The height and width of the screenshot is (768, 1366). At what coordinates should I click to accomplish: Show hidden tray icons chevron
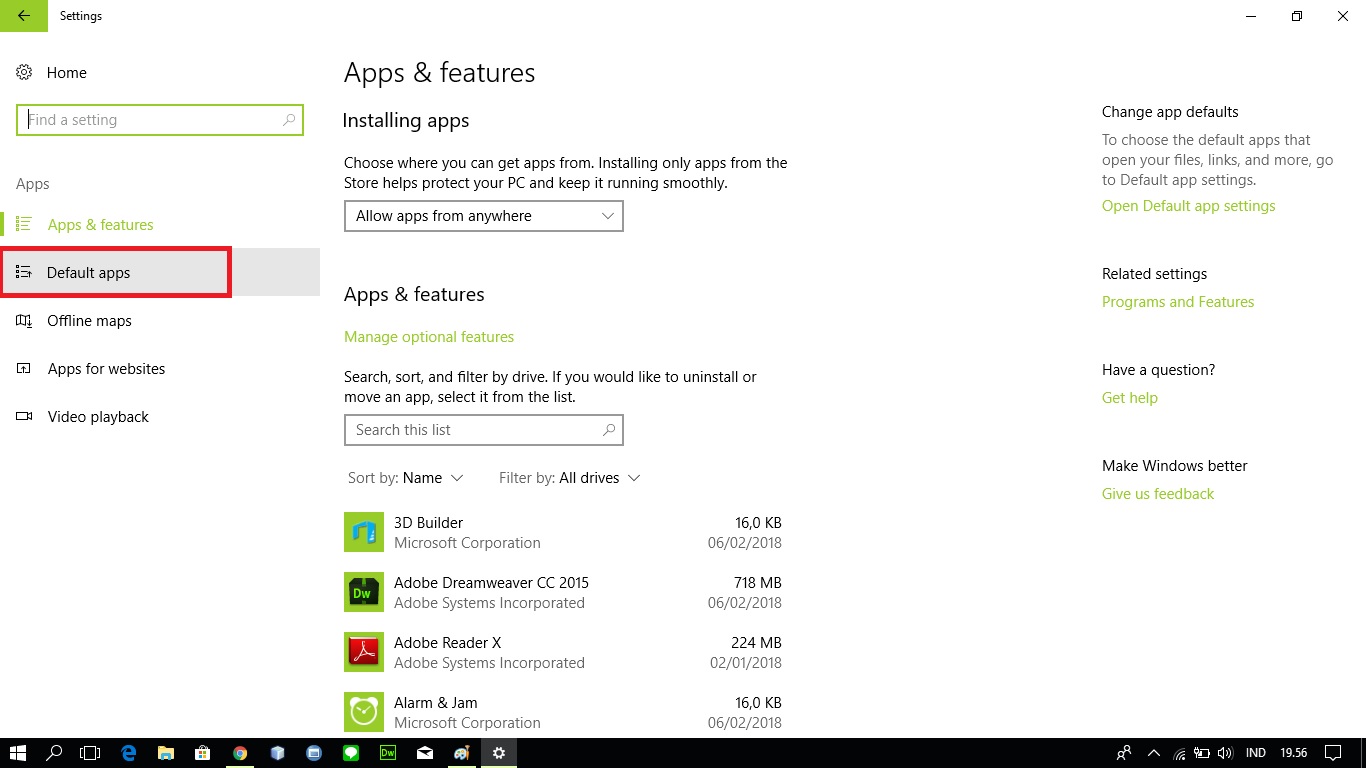pos(1154,753)
